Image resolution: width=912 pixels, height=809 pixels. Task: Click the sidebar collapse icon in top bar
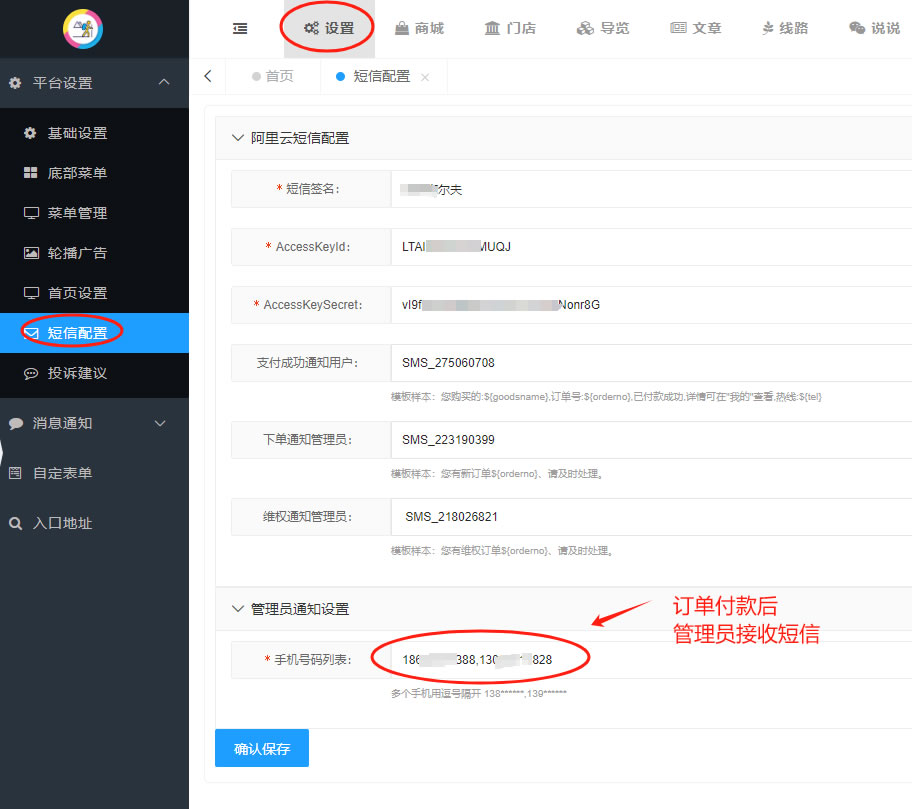click(x=240, y=29)
